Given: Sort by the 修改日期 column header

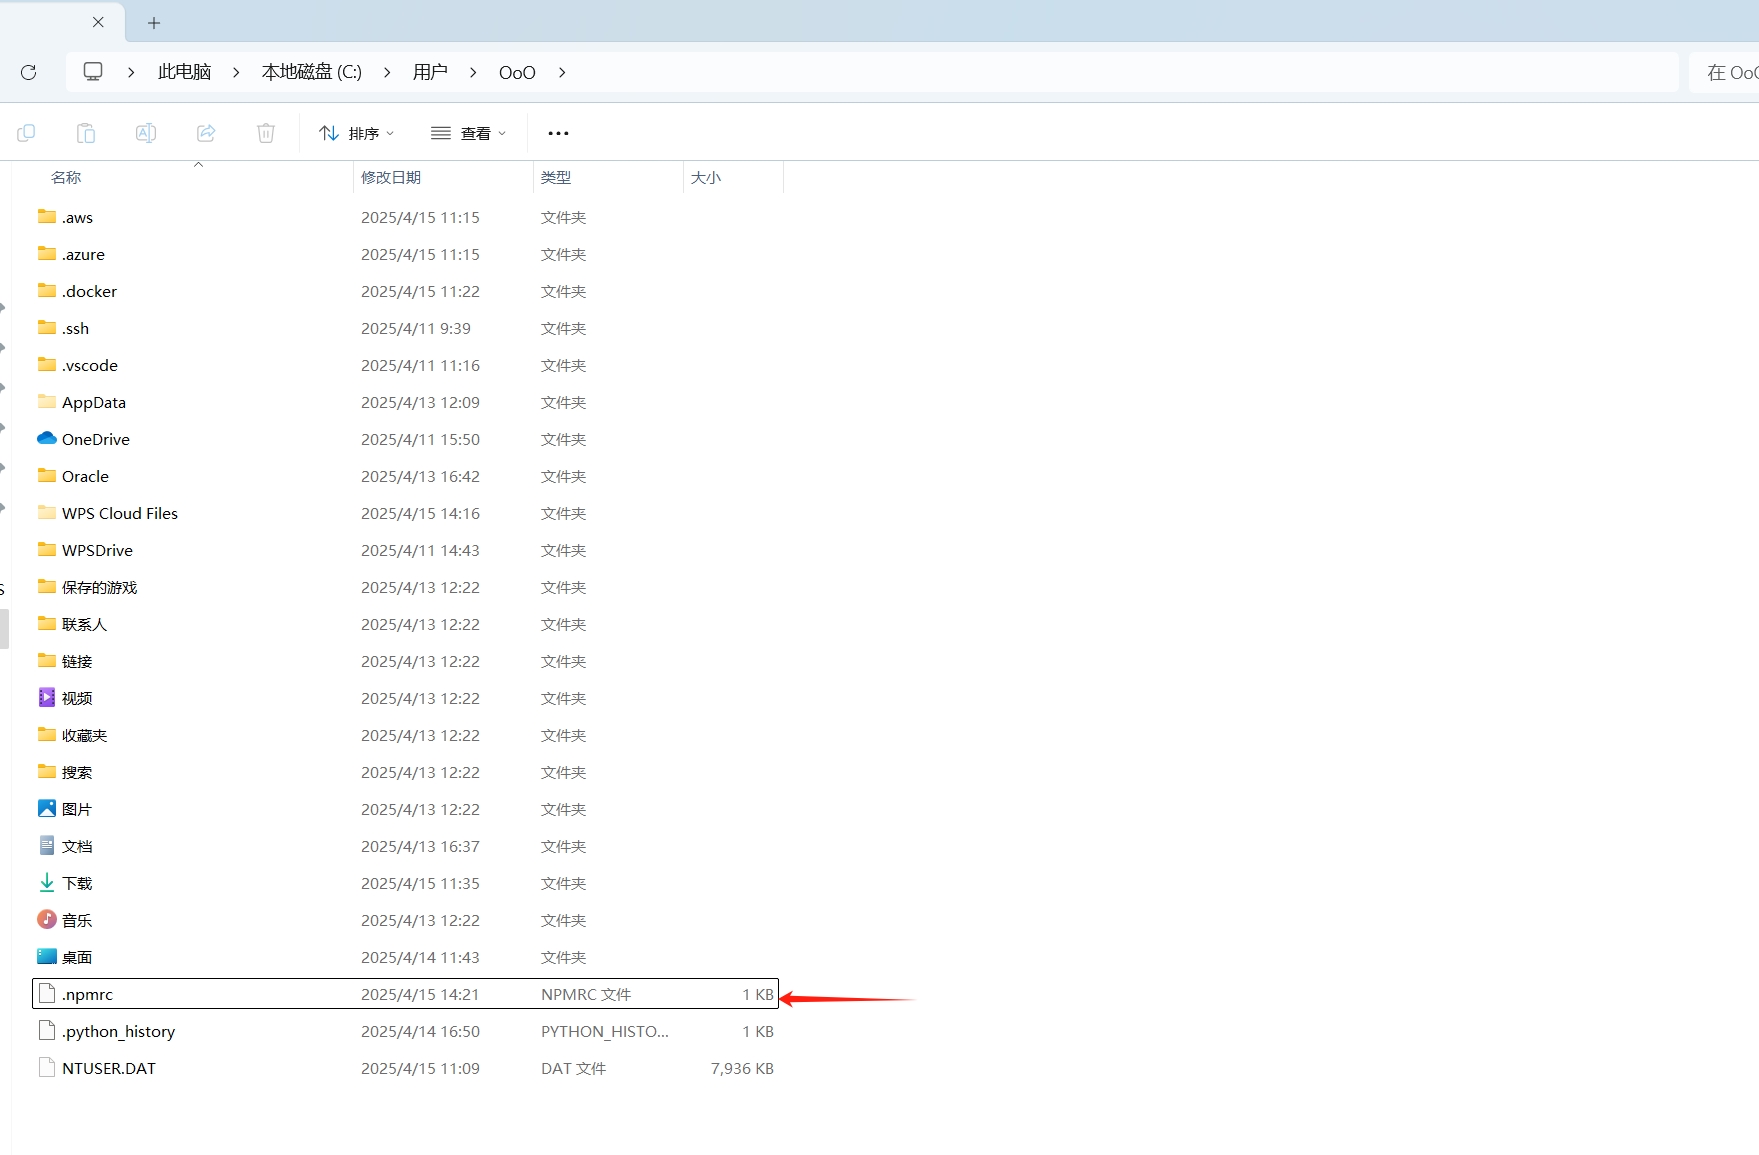Looking at the screenshot, I should click(391, 177).
